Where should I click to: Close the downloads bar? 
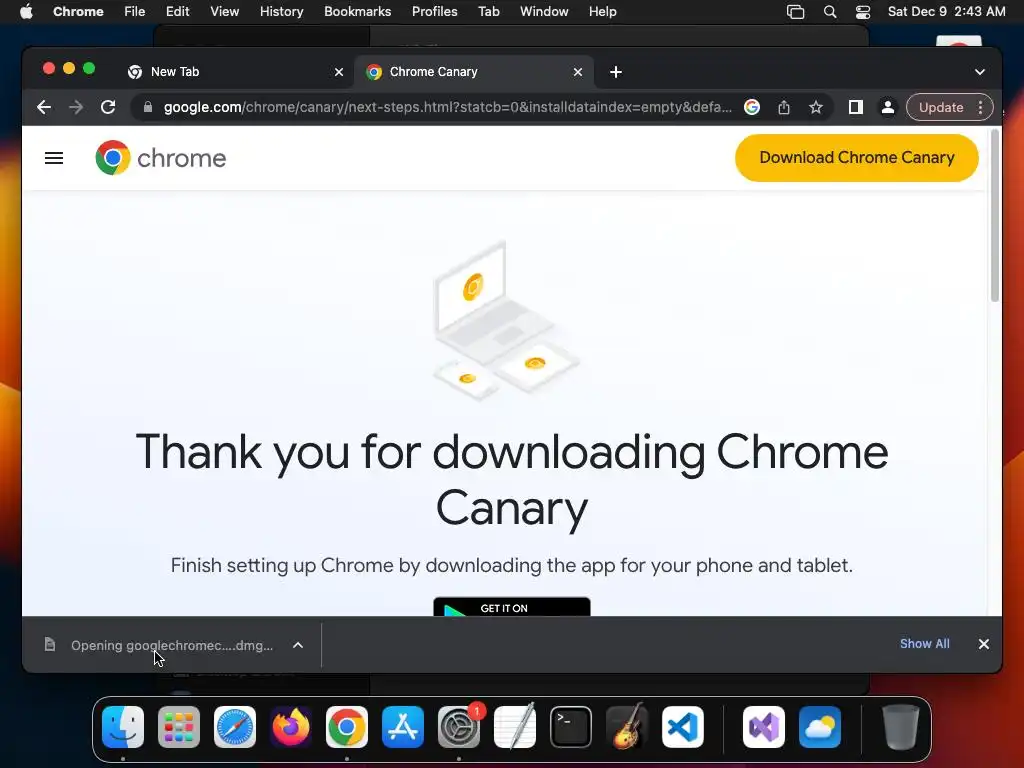[x=984, y=644]
